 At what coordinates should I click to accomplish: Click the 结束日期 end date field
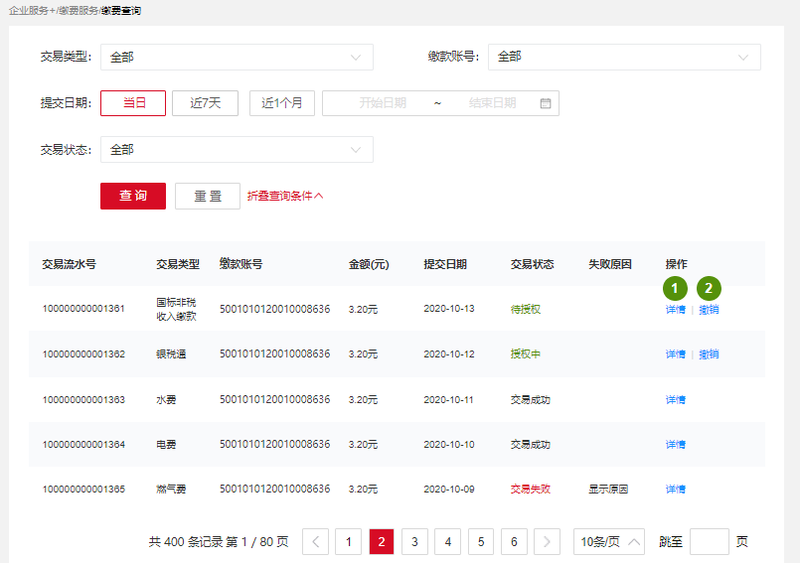coord(492,103)
